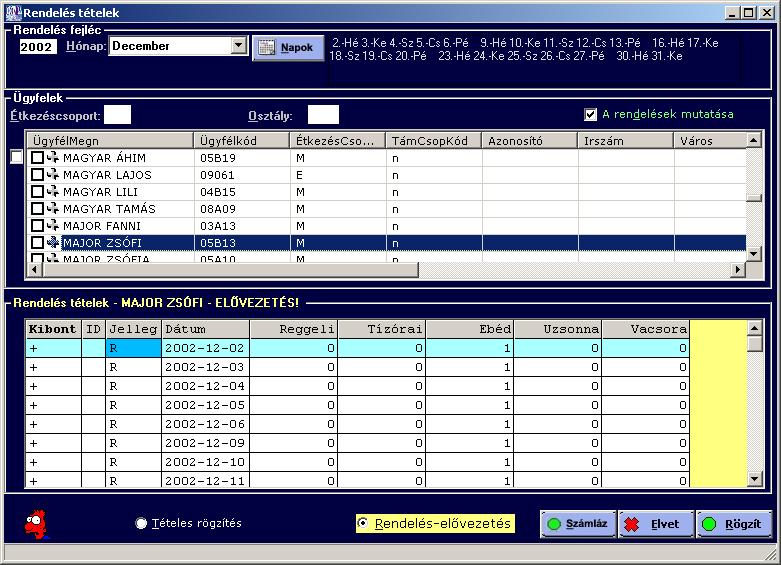
Task: Expand the 2002-12-05 row's plus sign
Action: click(x=33, y=405)
